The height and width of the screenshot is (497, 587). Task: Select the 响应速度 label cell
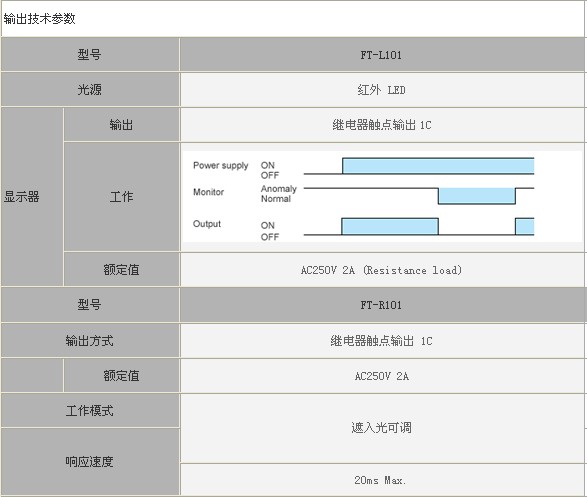pyautogui.click(x=90, y=462)
